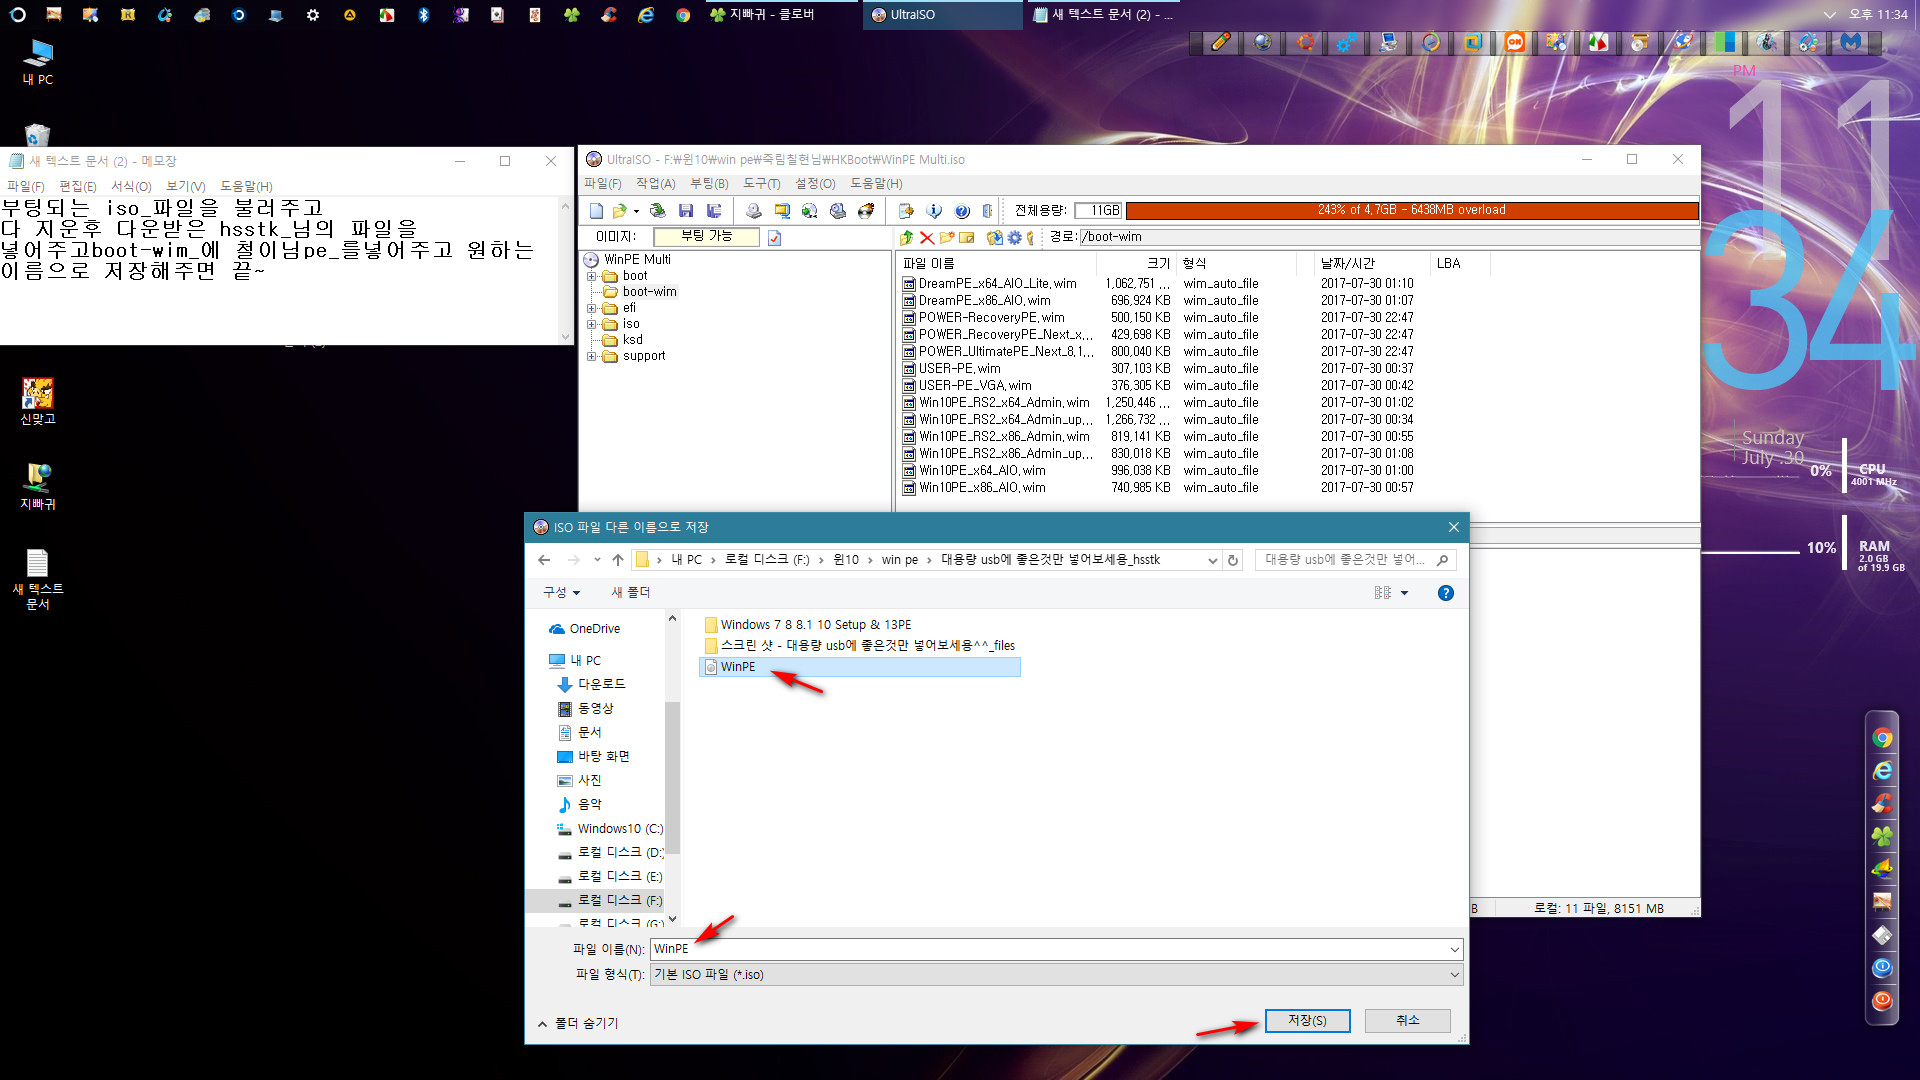Click the Exit door icon in UltraISO toolbar
This screenshot has width=1920, height=1080.
(x=987, y=211)
